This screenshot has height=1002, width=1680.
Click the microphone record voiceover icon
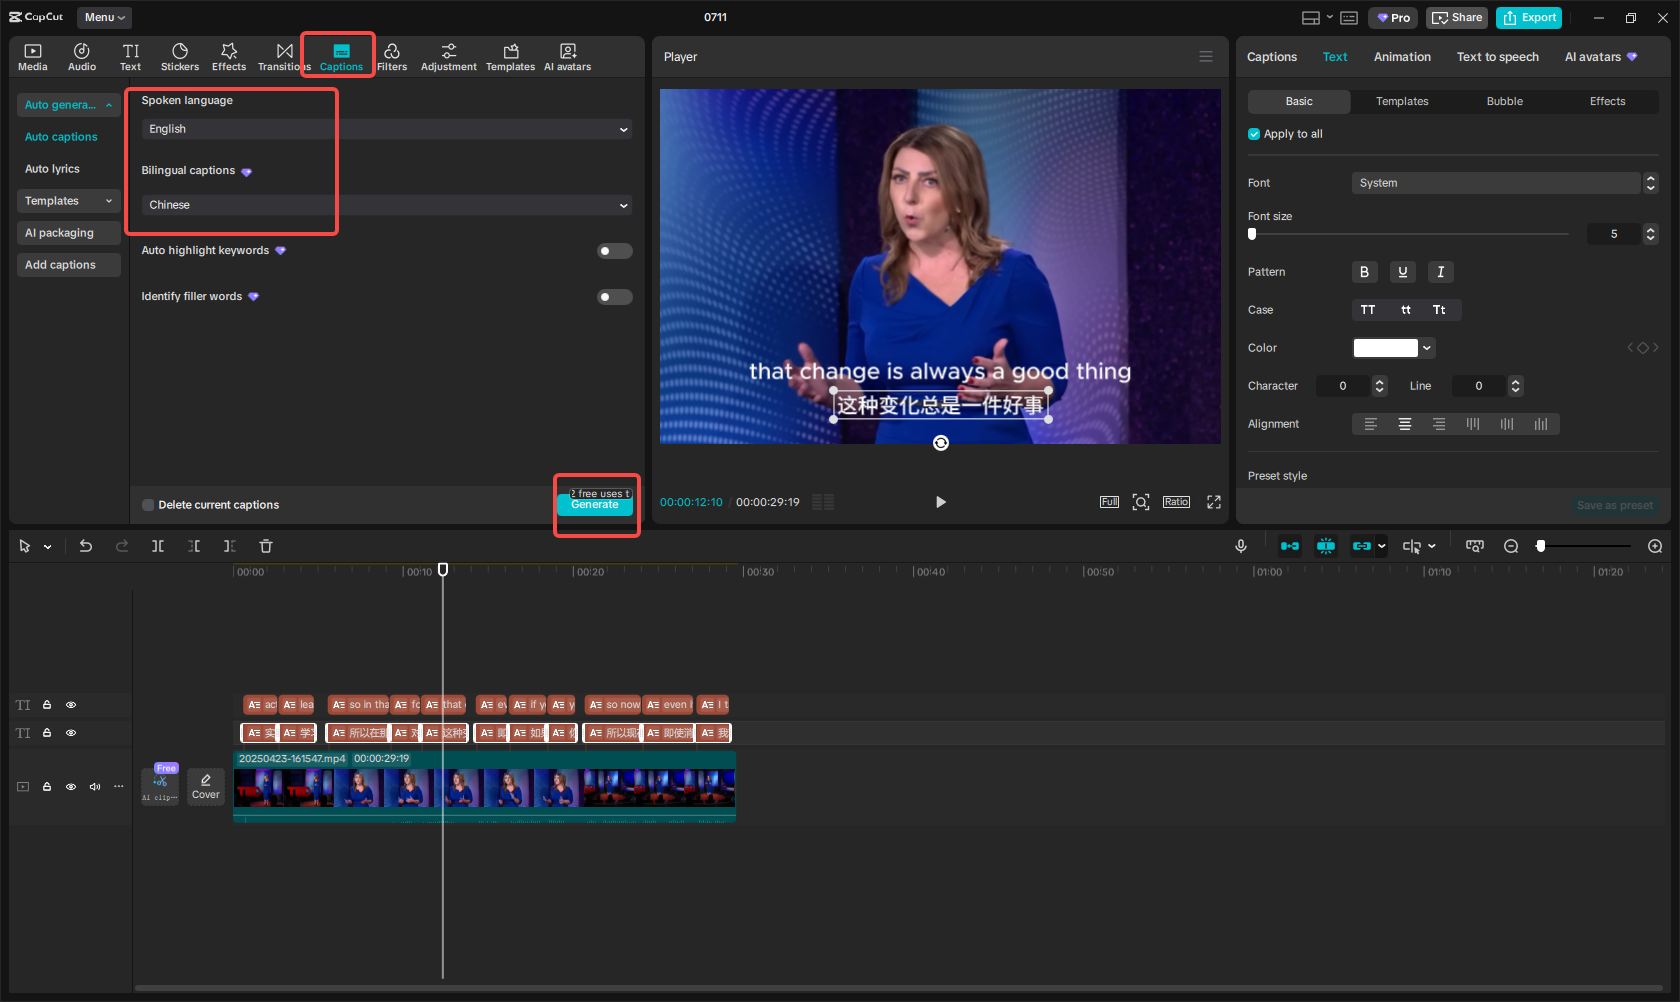click(1240, 546)
